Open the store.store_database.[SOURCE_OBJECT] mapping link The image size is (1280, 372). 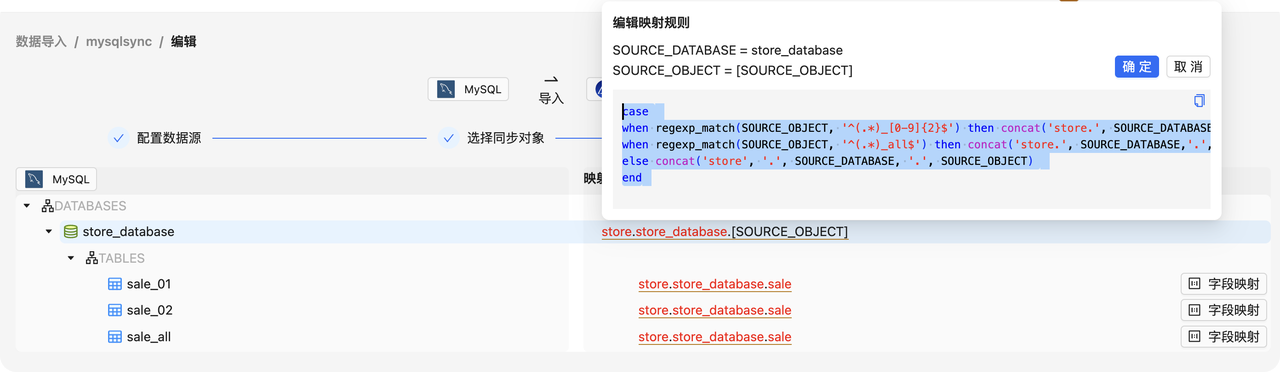[725, 232]
